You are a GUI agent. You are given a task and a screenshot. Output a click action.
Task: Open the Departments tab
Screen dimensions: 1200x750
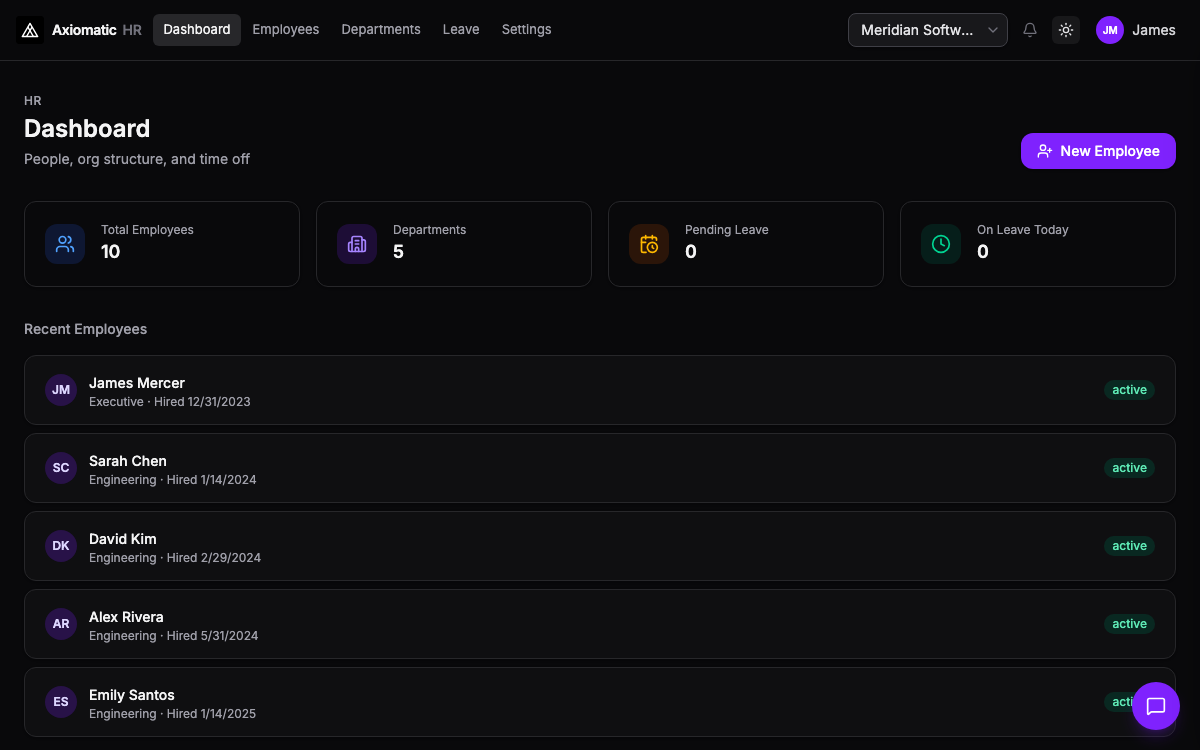[x=381, y=30]
